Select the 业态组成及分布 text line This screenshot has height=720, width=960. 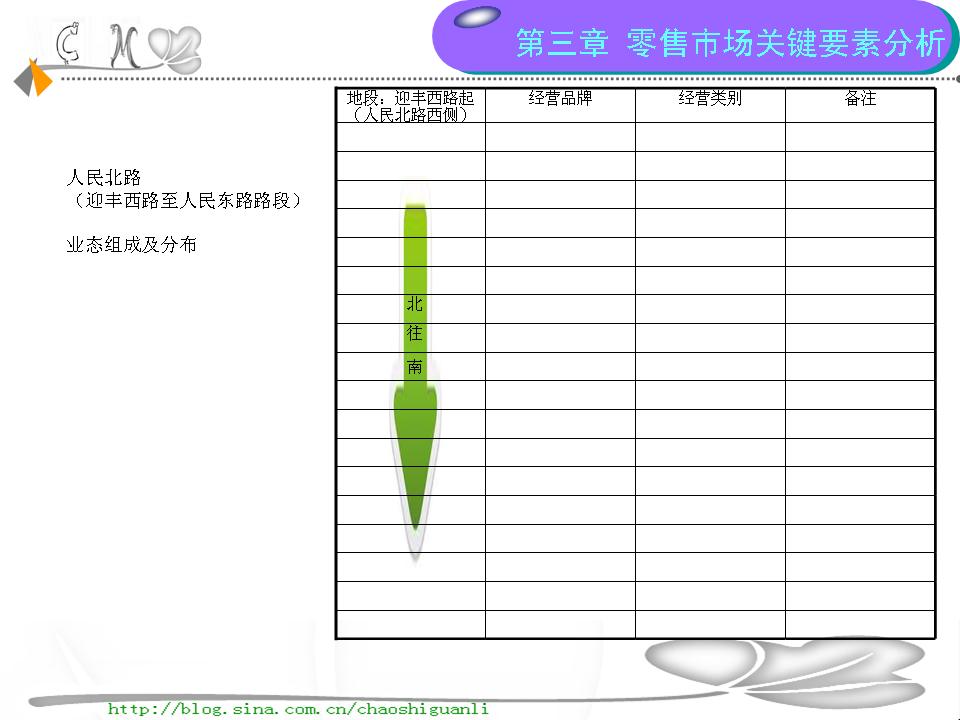(131, 245)
